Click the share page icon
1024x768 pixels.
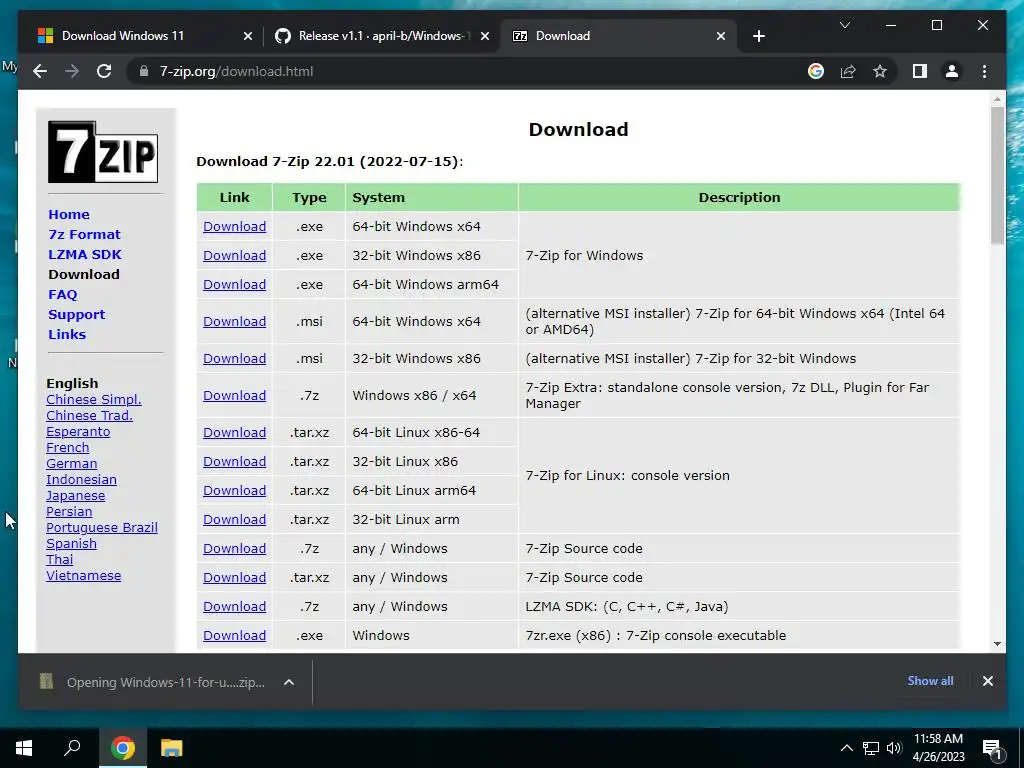pyautogui.click(x=848, y=71)
